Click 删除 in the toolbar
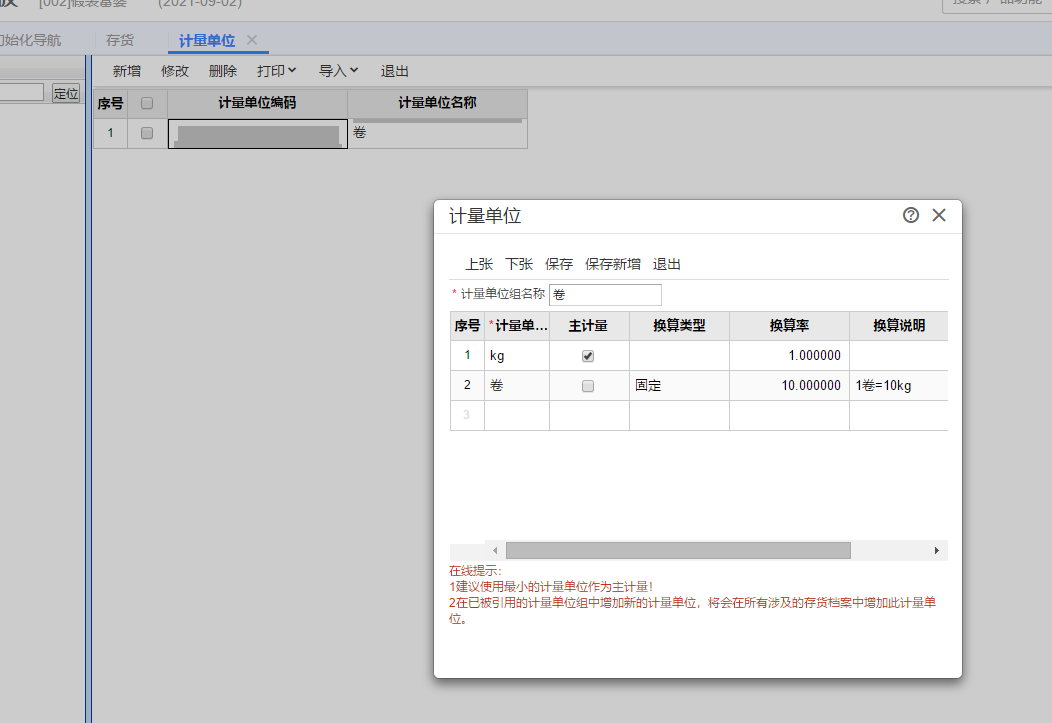This screenshot has width=1052, height=723. point(223,71)
